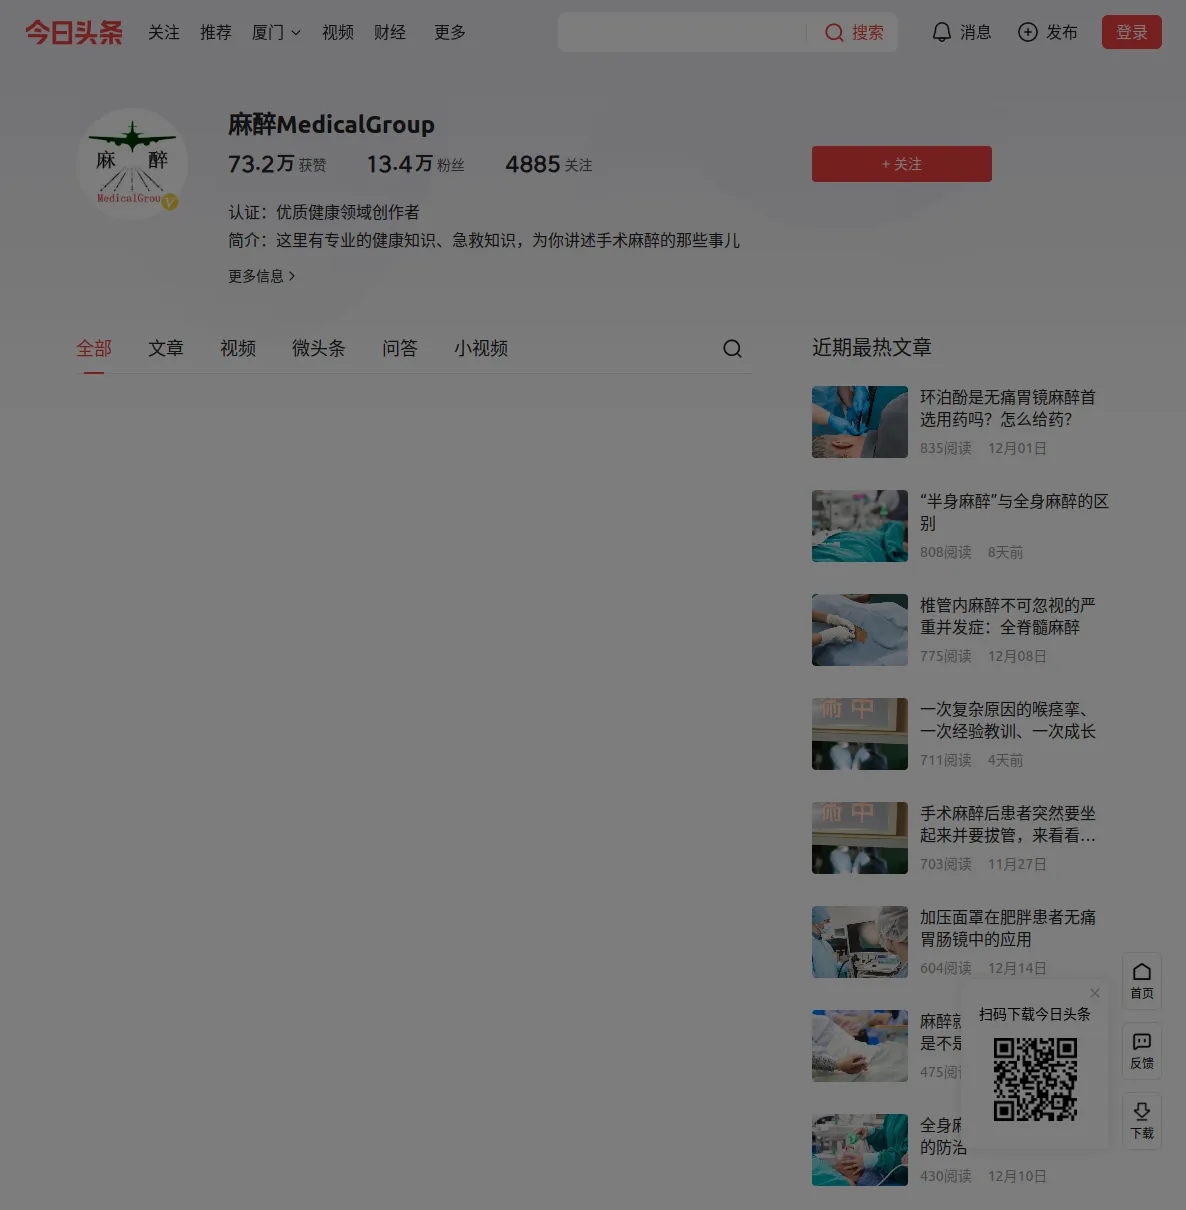The width and height of the screenshot is (1186, 1210).
Task: Click the 4885 关注 following count
Action: (549, 164)
